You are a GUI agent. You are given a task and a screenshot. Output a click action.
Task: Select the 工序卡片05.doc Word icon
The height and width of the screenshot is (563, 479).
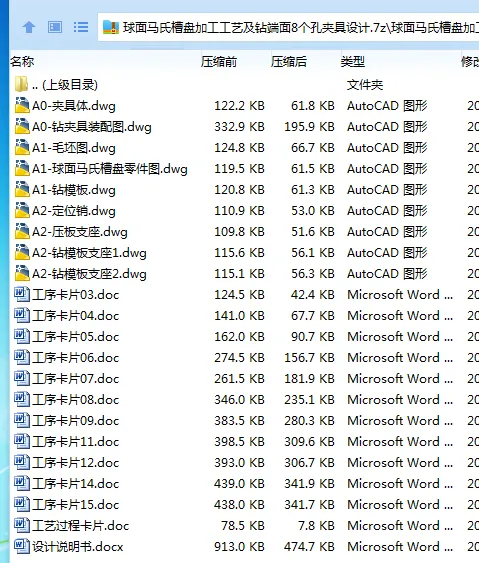[x=22, y=336]
